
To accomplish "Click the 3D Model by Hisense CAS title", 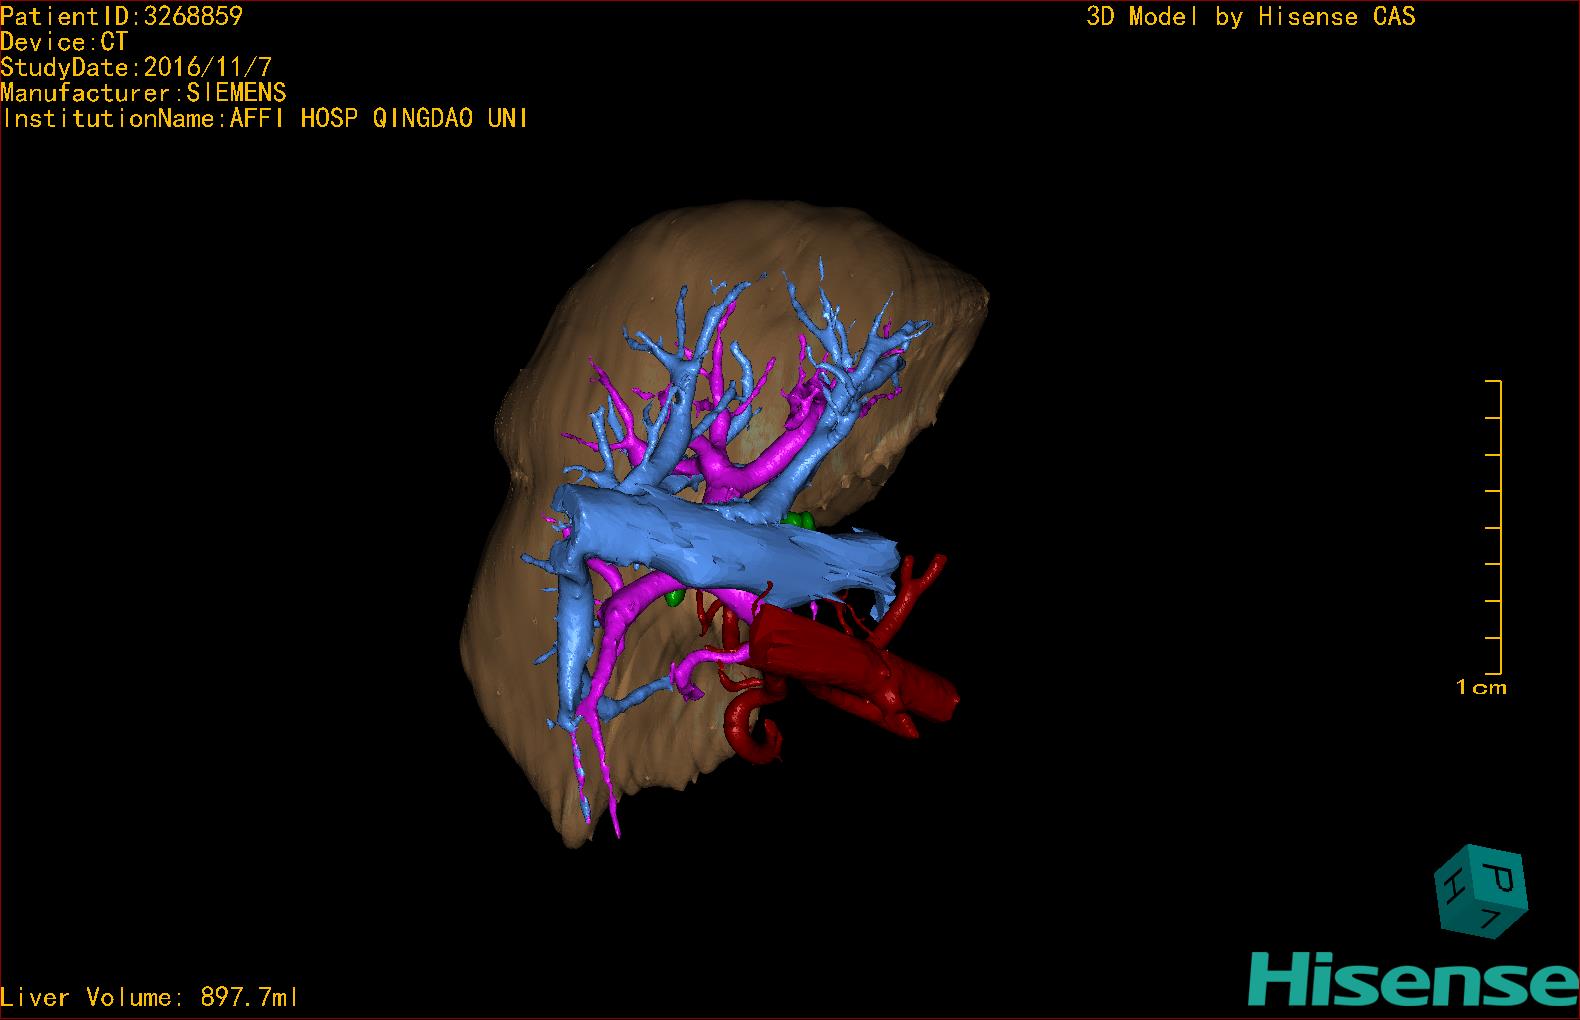I will click(1250, 17).
